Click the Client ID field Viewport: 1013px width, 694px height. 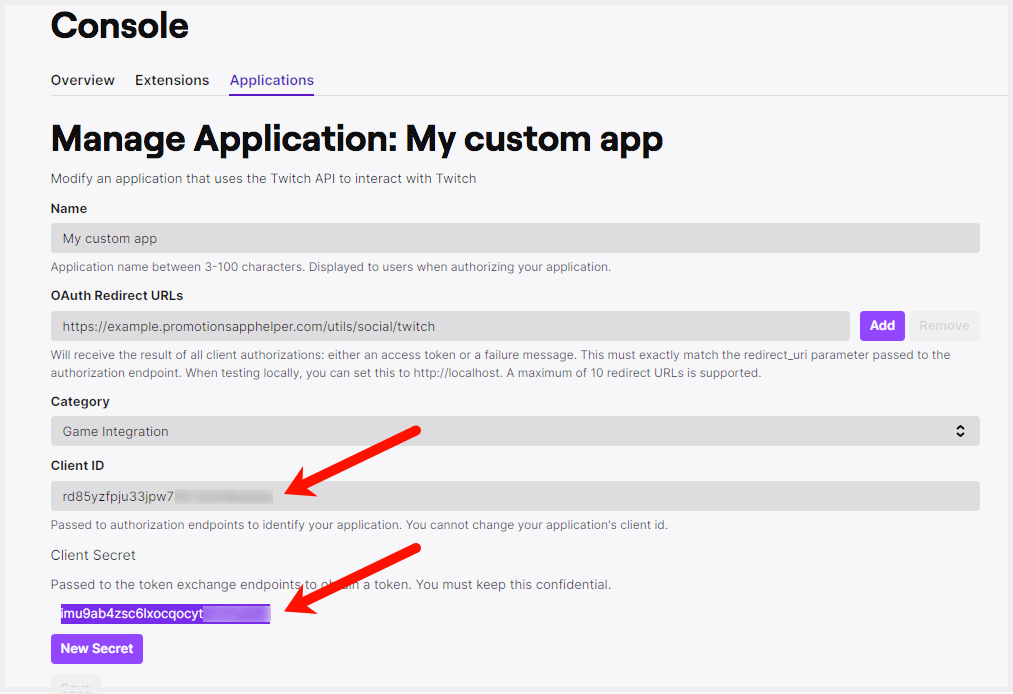[x=515, y=496]
